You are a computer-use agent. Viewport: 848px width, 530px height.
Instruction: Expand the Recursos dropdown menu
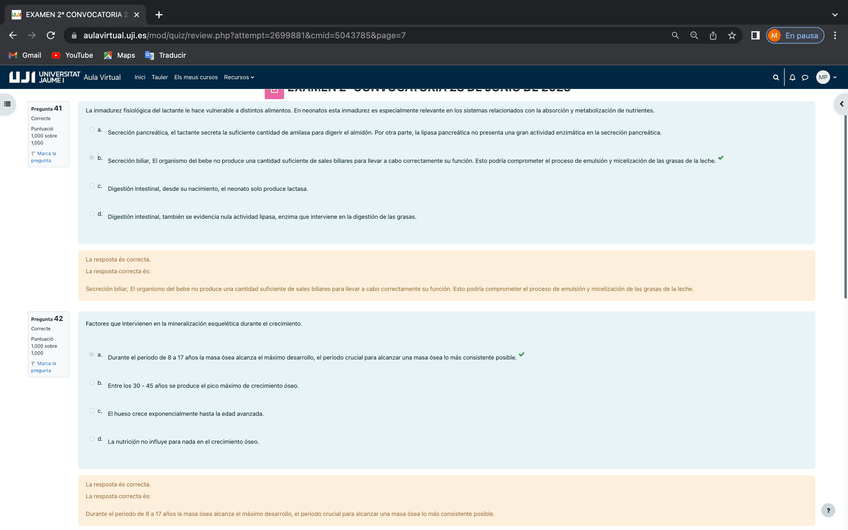coord(239,77)
